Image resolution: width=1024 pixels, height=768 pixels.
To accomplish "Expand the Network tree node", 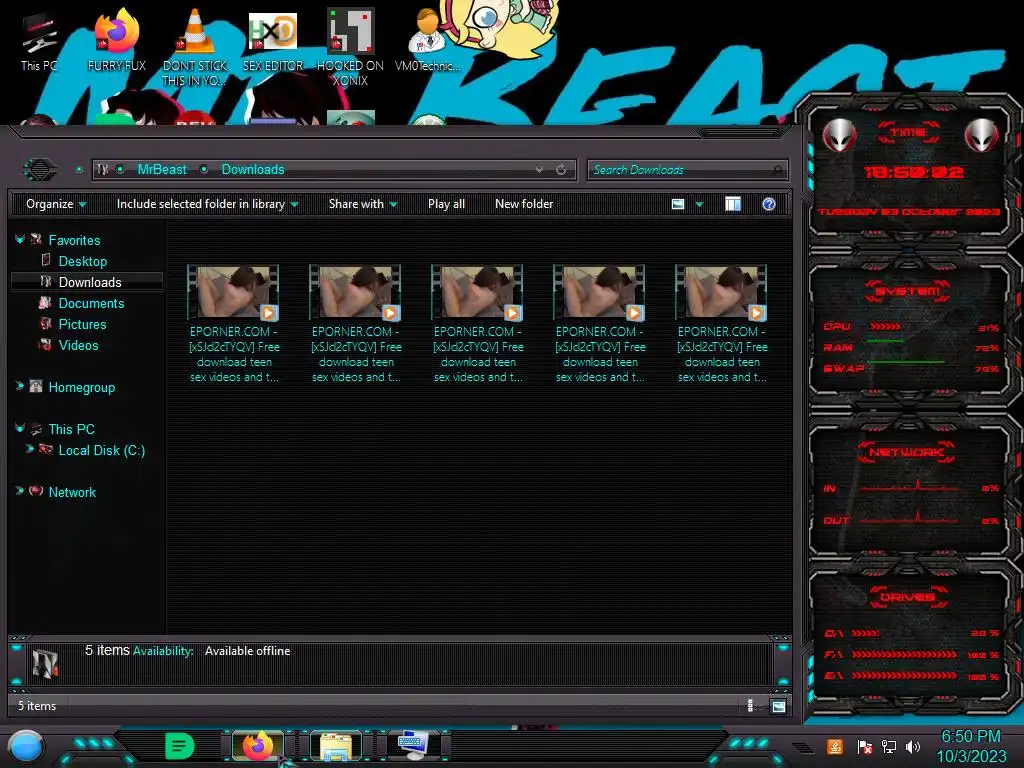I will coord(20,490).
